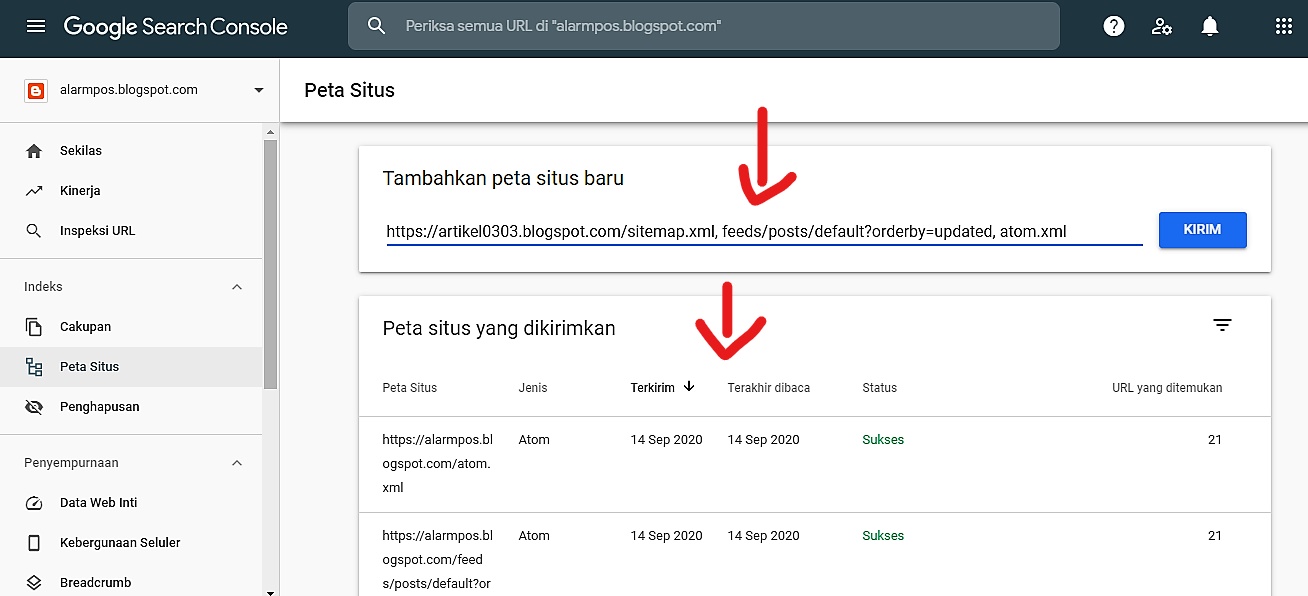Focus the URL inspection search field
Screen dimensions: 1308x596
point(704,26)
